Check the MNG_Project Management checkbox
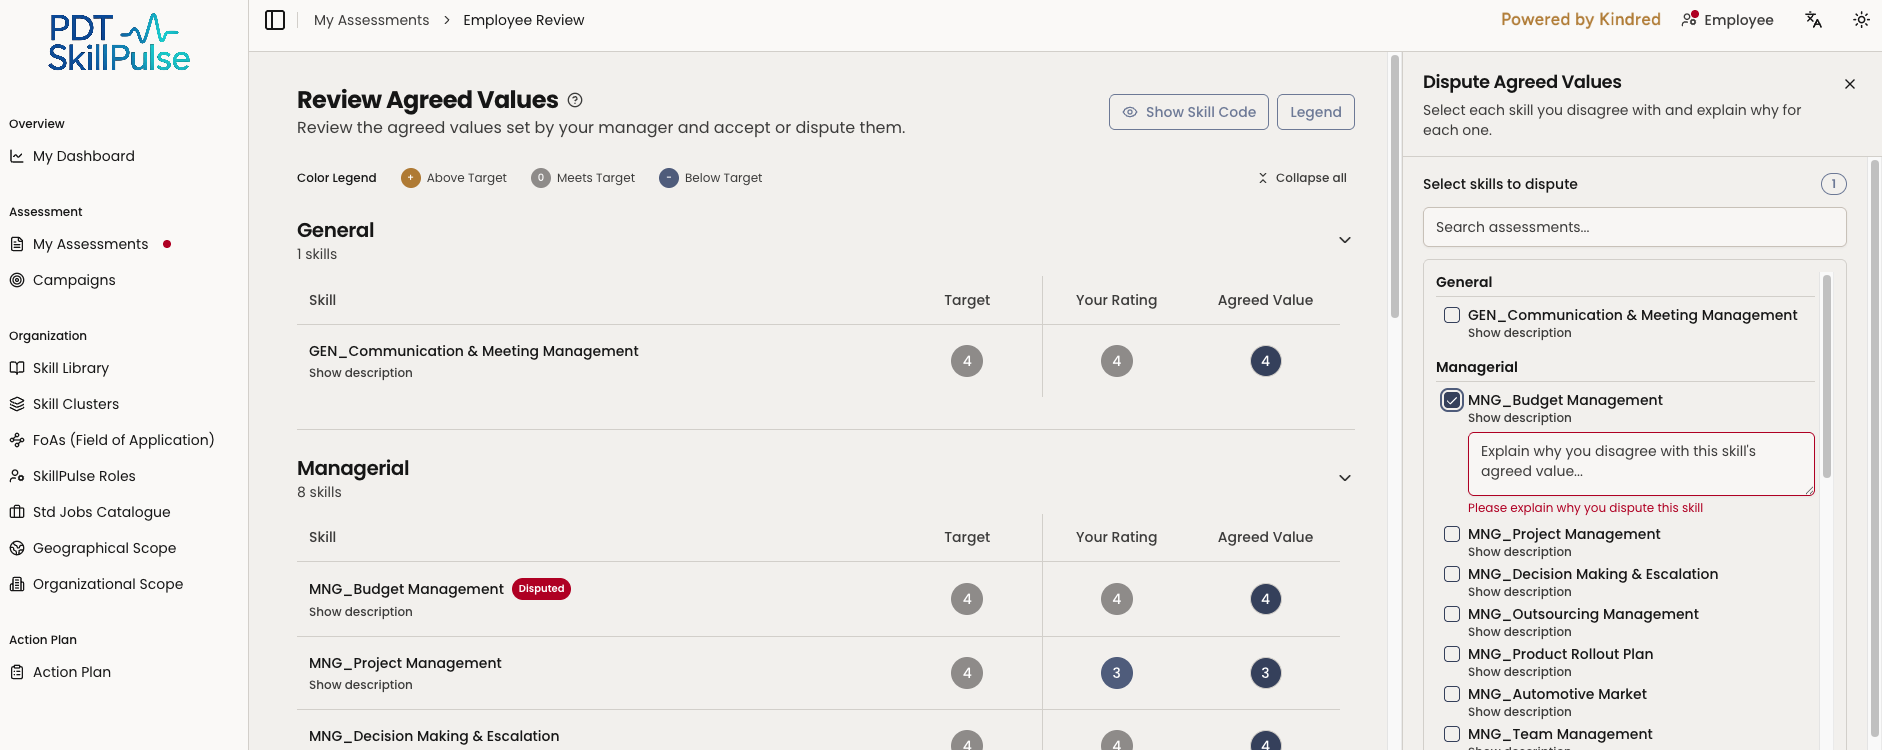This screenshot has width=1882, height=750. (1452, 534)
